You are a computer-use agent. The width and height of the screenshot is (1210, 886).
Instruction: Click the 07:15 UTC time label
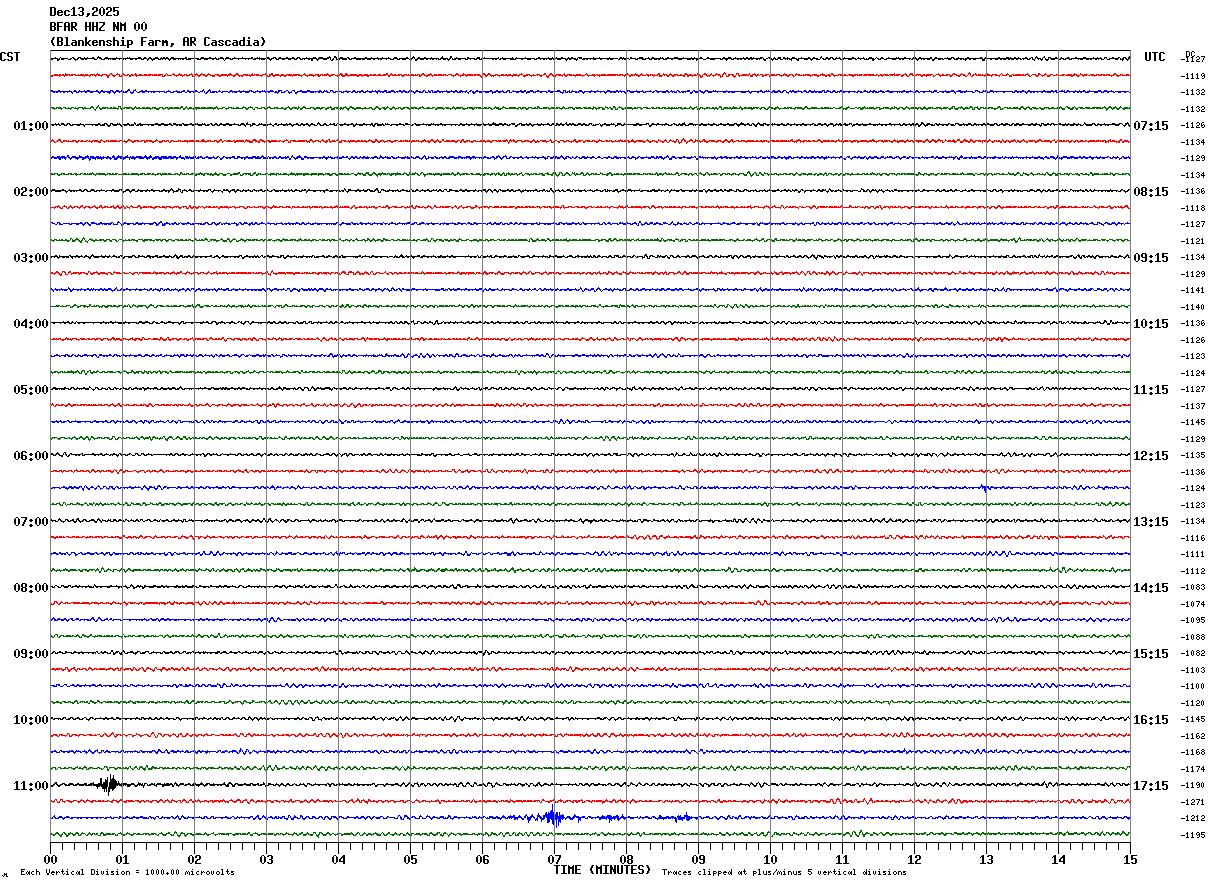click(x=1151, y=126)
